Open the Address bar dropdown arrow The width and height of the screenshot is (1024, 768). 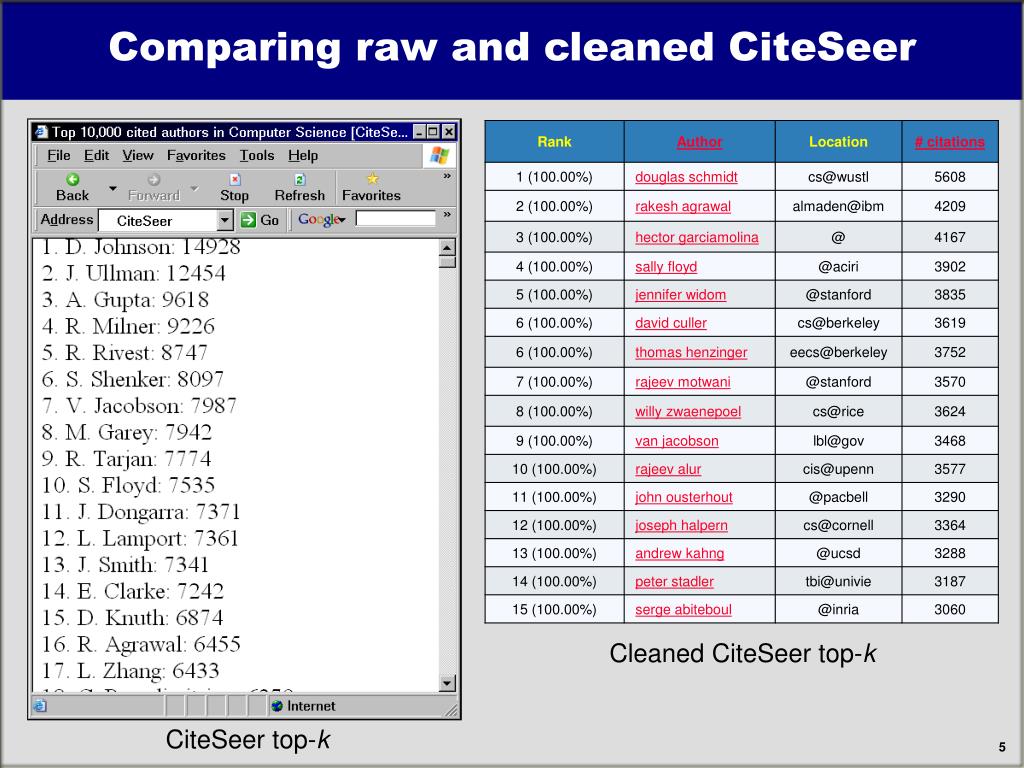(x=225, y=221)
